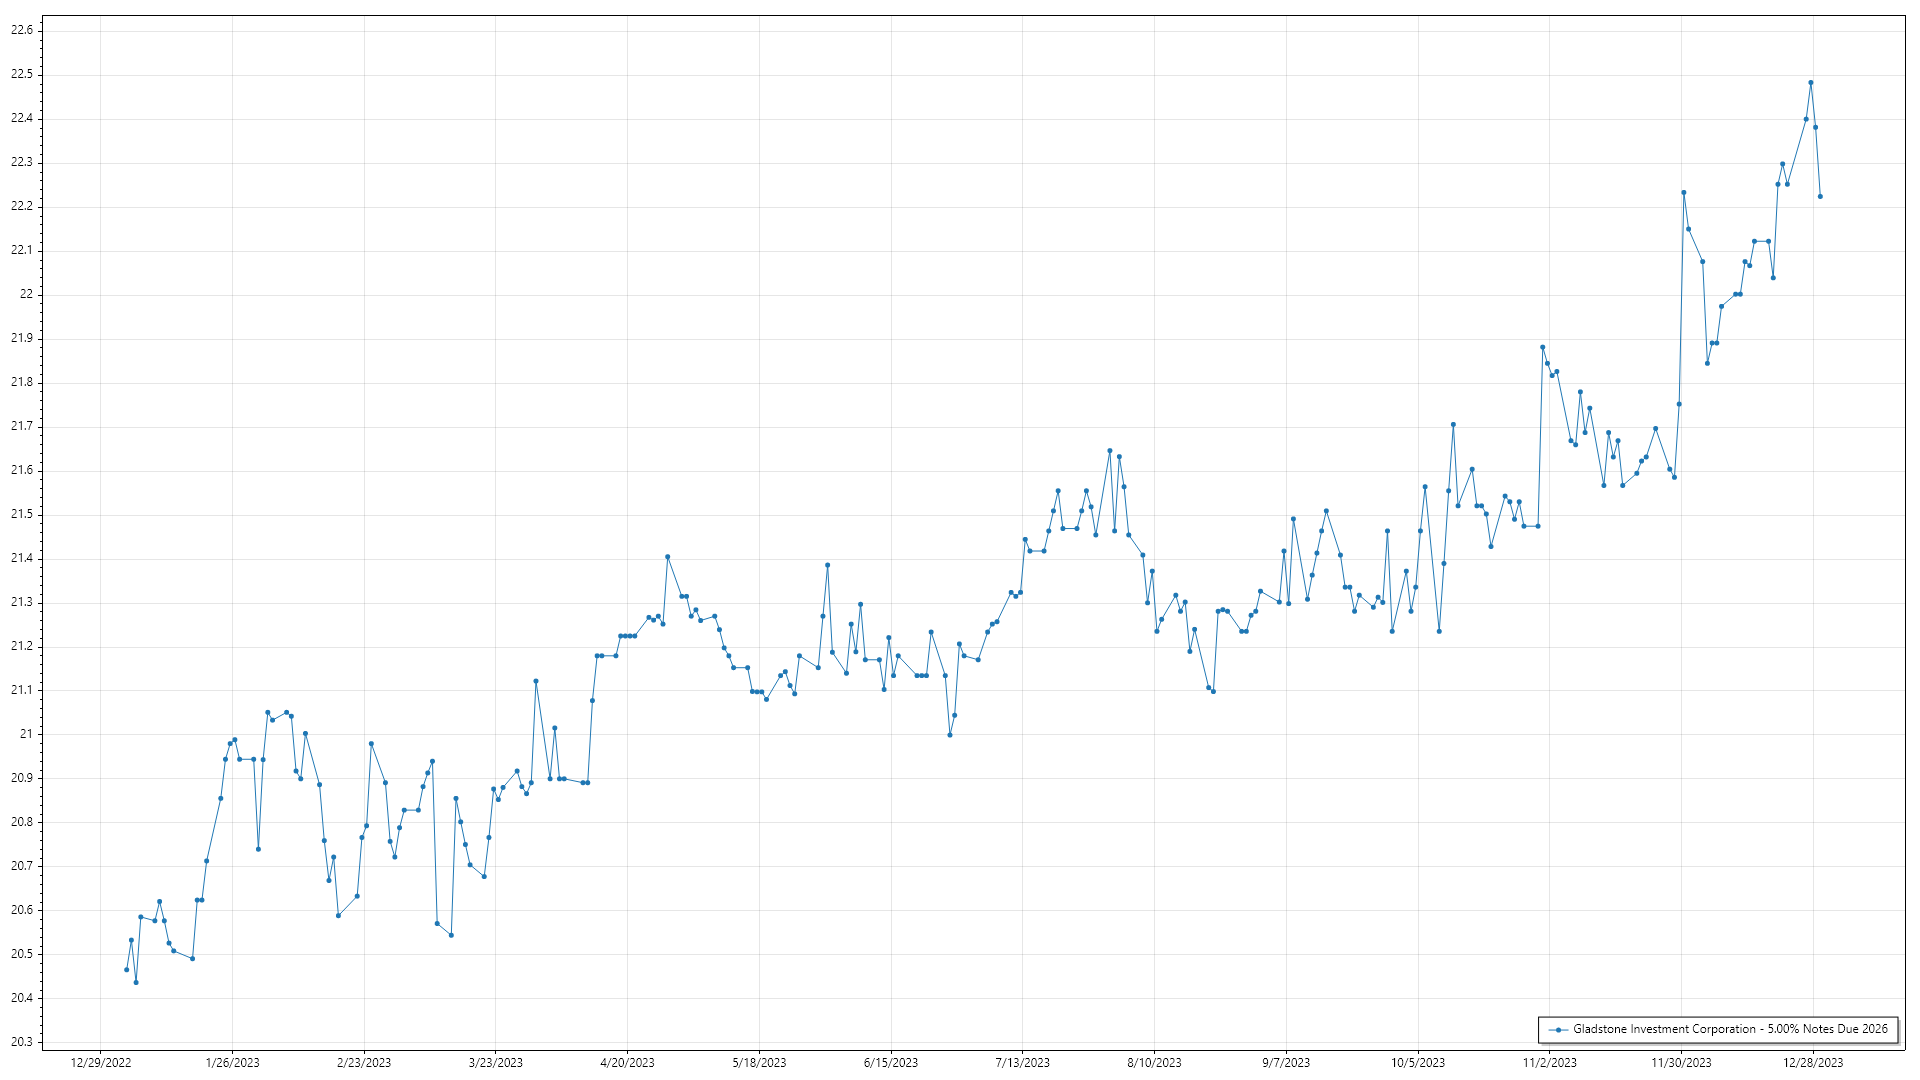1920x1080 pixels.
Task: Click the 12/28/2023 x-axis date label
Action: point(1813,1063)
